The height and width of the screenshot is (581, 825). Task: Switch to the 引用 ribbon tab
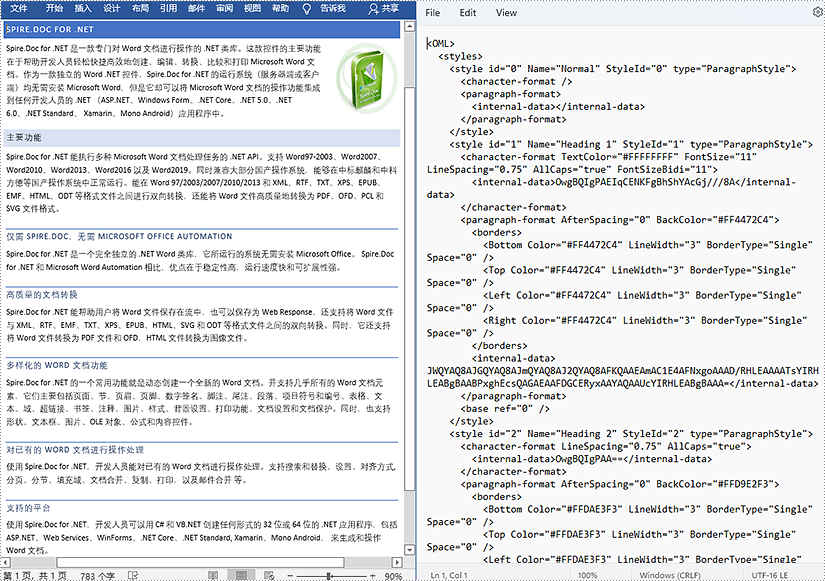(168, 8)
